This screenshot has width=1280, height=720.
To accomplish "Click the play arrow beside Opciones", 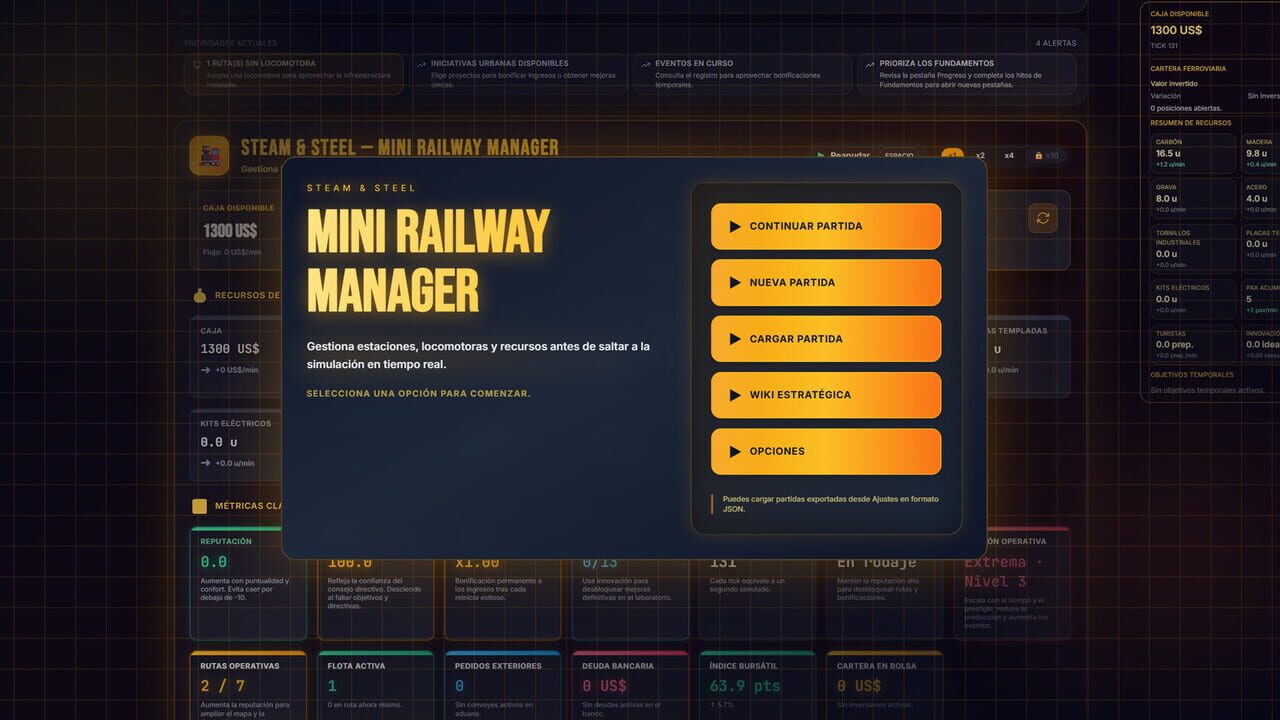I will coord(735,451).
